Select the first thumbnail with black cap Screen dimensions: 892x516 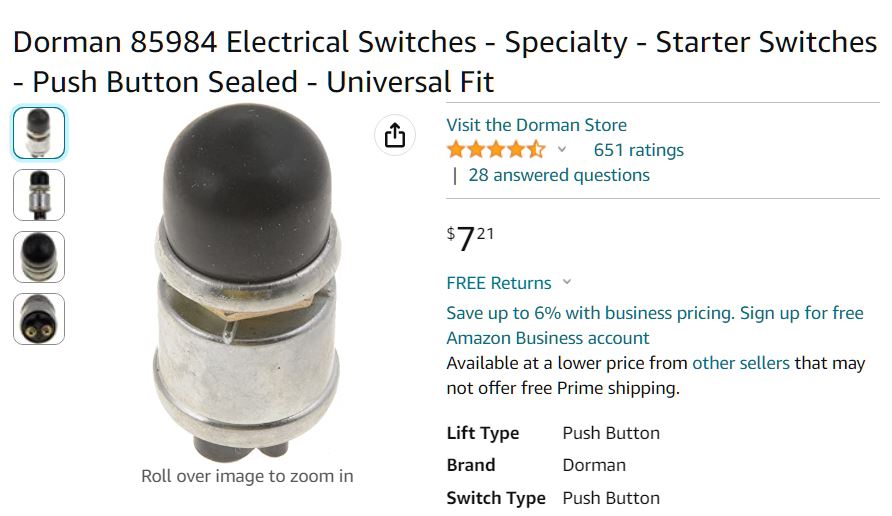(39, 133)
